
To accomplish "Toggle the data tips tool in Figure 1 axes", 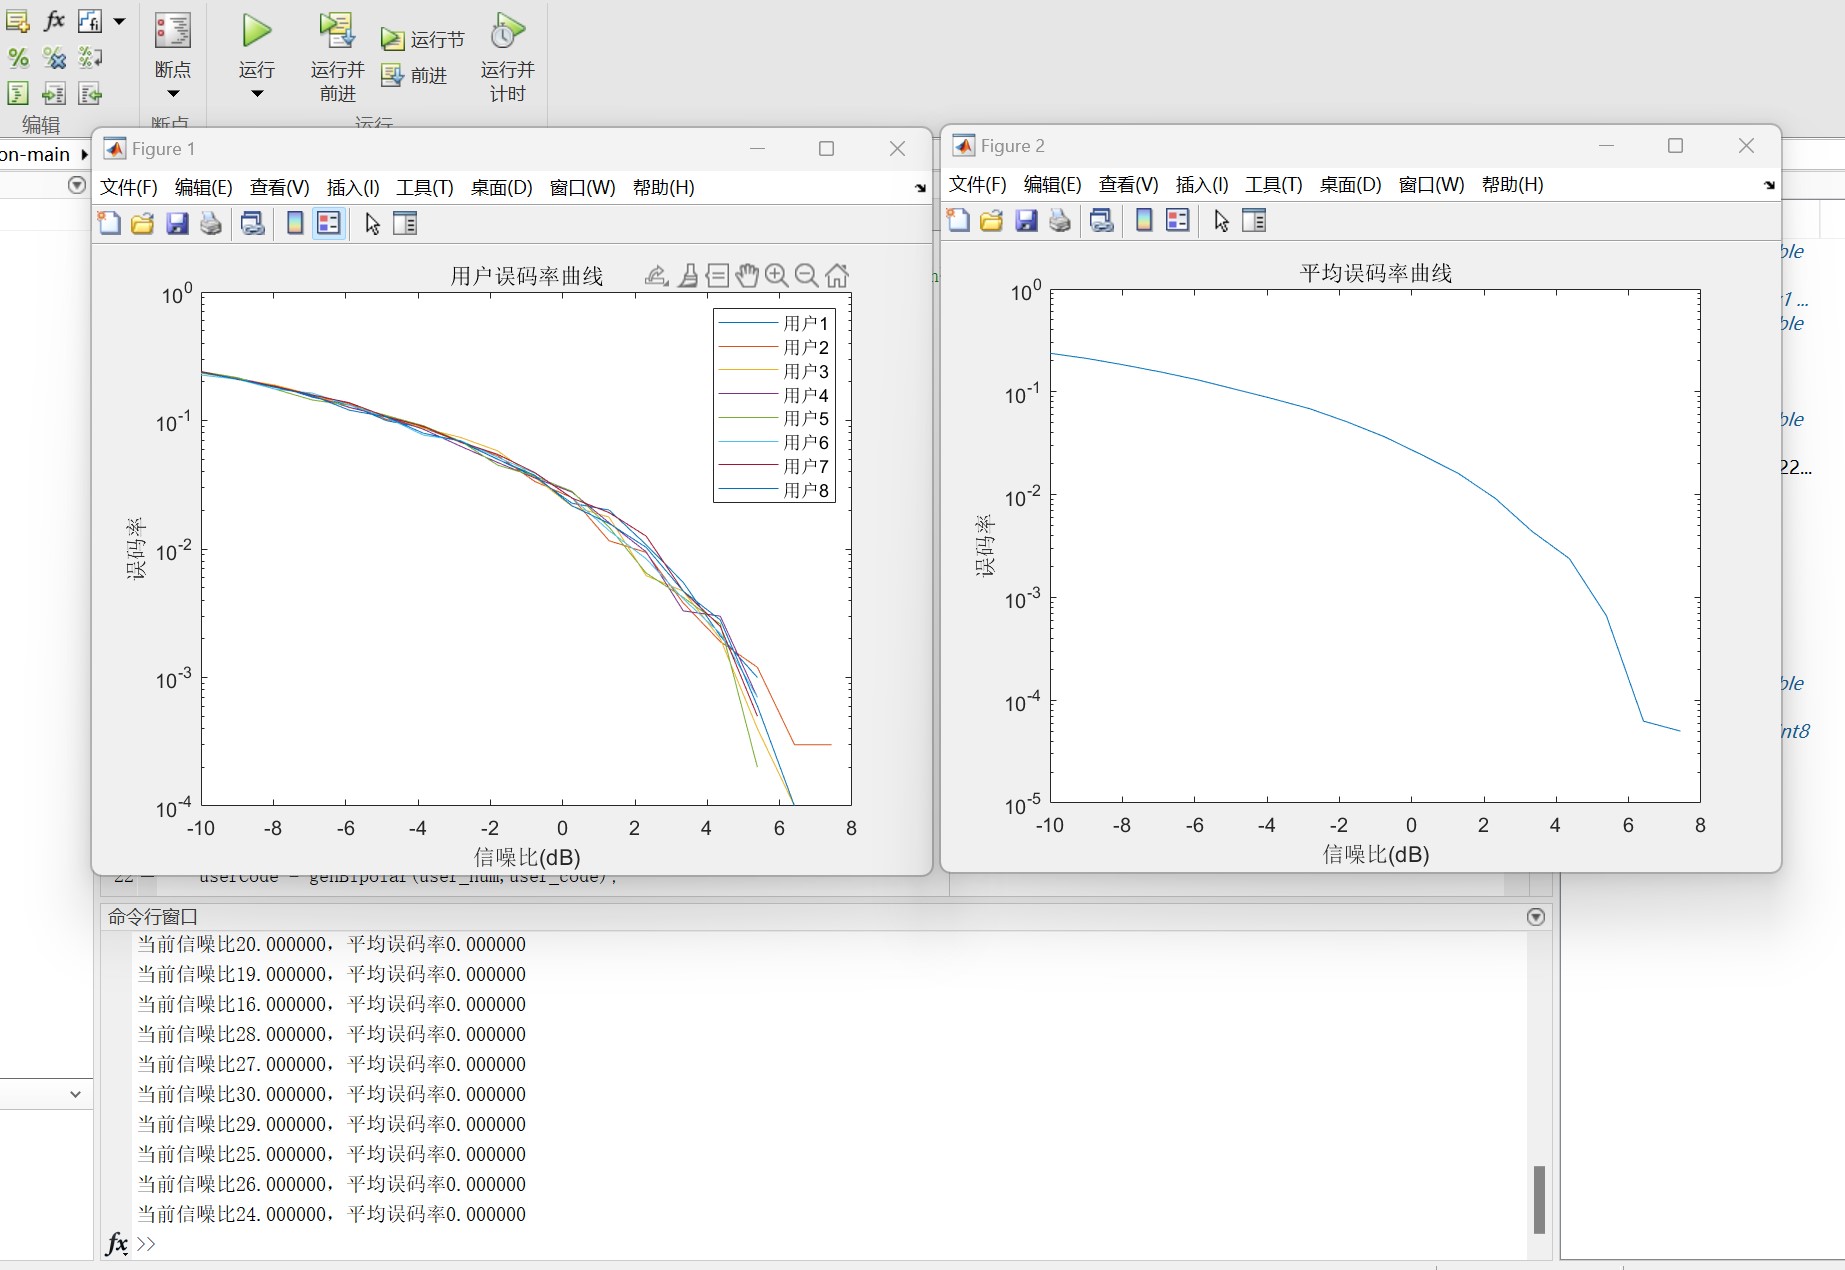I will coord(717,275).
